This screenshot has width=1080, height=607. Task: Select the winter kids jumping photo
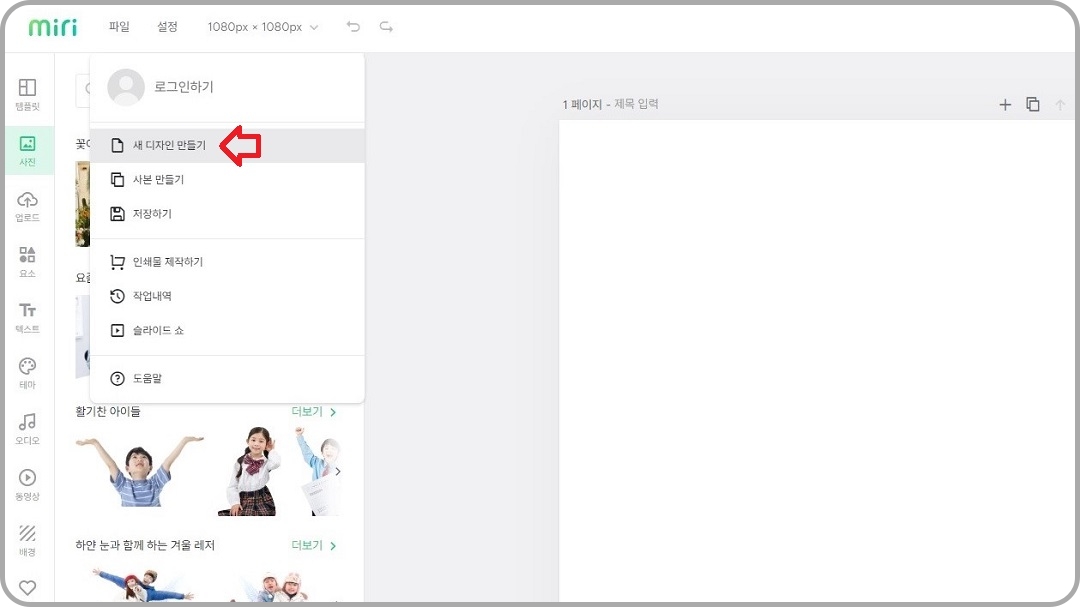click(x=145, y=586)
